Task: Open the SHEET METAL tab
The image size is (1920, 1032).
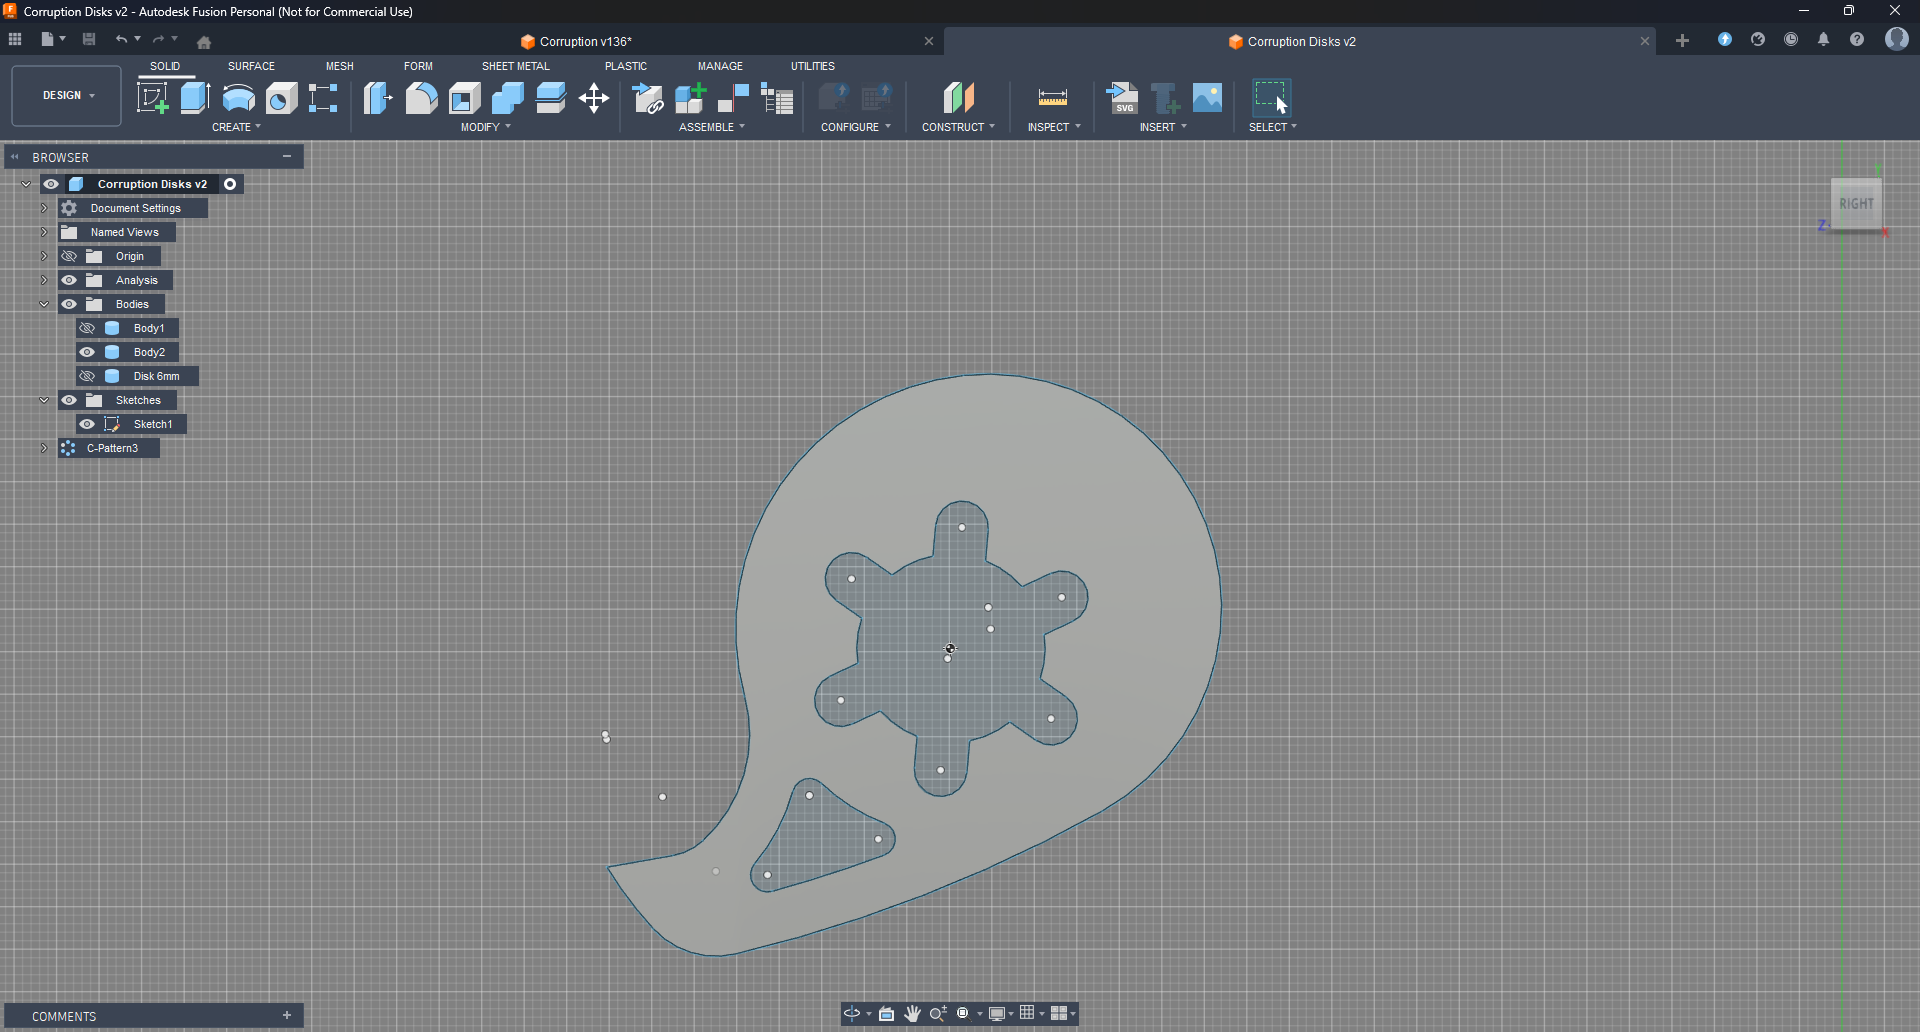Action: click(515, 66)
